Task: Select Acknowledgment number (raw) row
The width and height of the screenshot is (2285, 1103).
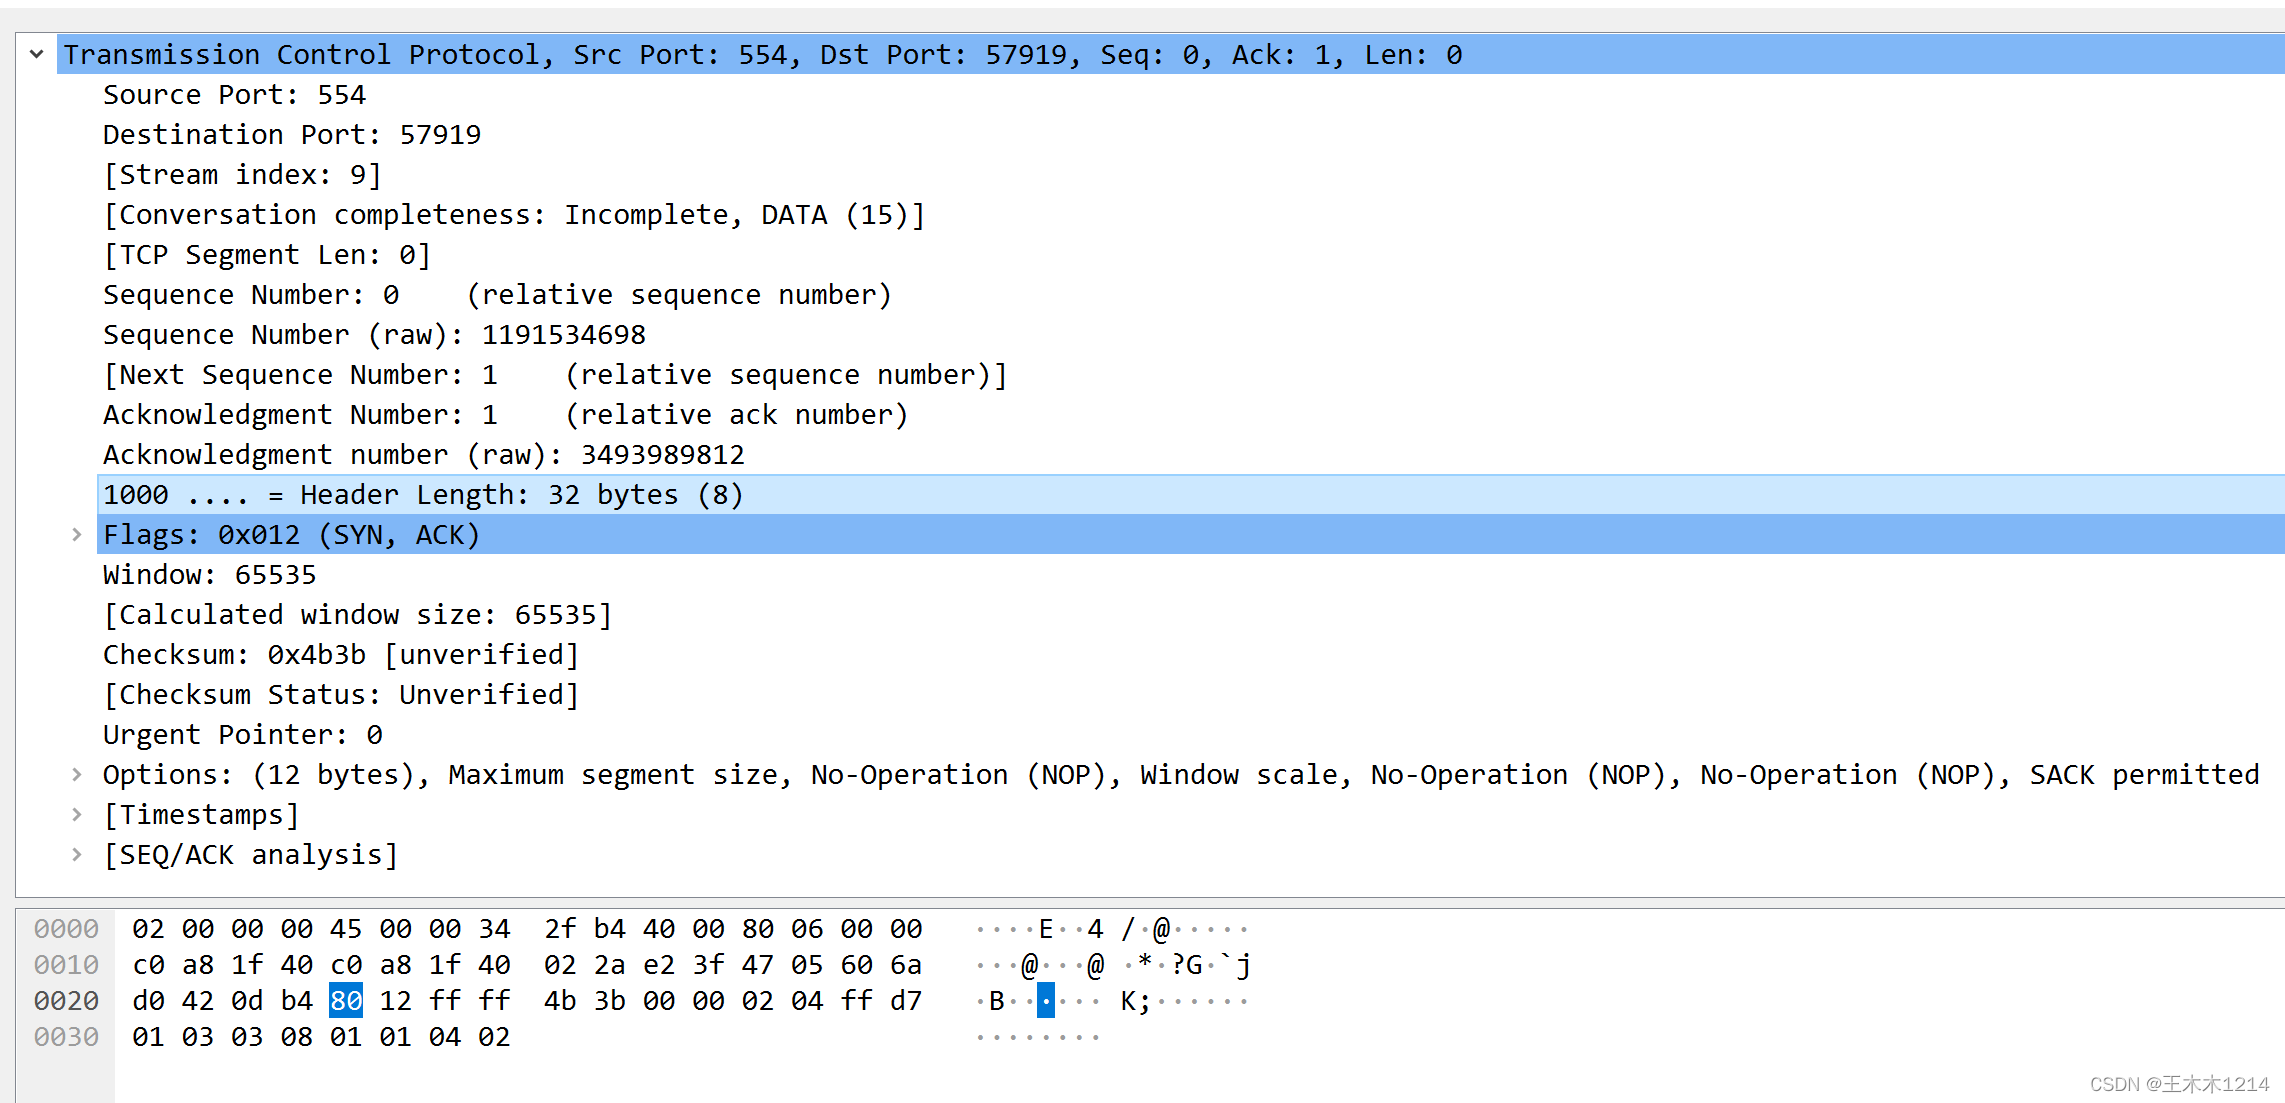Action: coord(423,455)
